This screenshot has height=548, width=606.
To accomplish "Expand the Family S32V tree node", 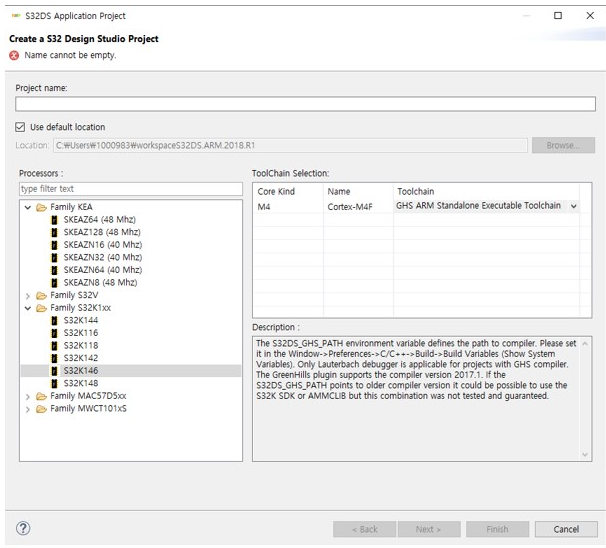I will tap(27, 295).
